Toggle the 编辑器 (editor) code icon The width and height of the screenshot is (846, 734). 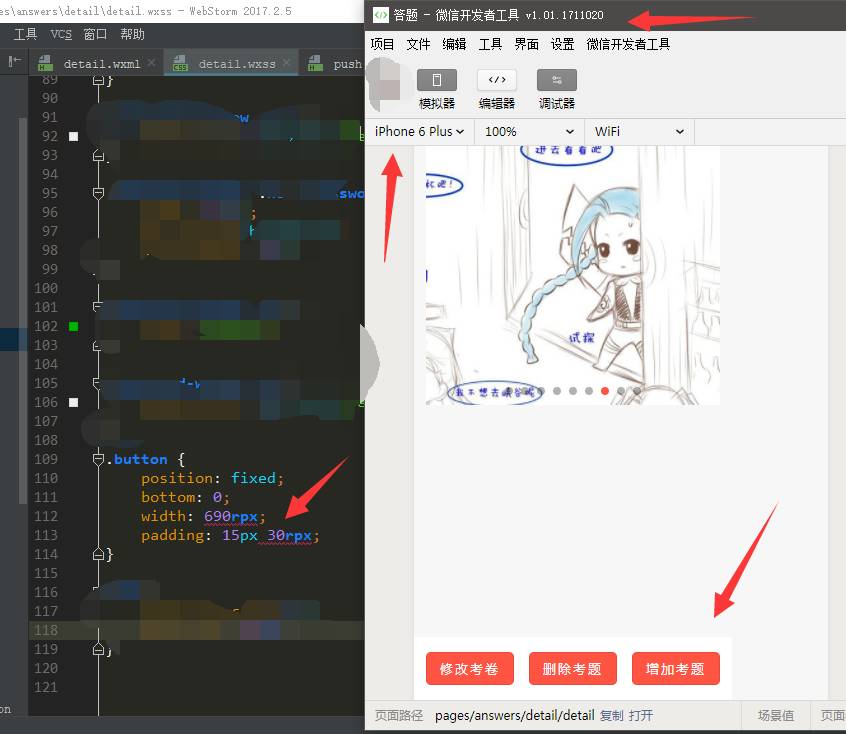496,80
